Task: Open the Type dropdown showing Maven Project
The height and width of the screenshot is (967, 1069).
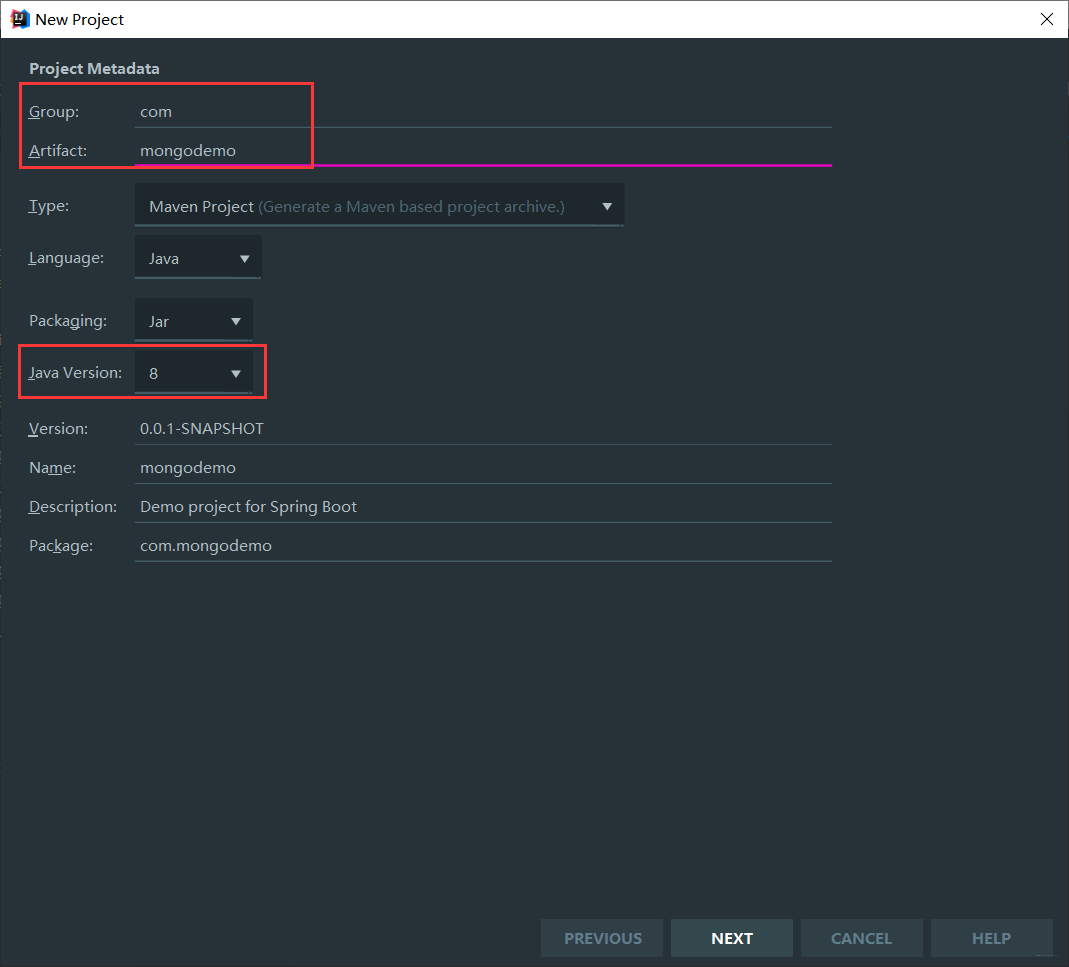Action: (x=379, y=207)
